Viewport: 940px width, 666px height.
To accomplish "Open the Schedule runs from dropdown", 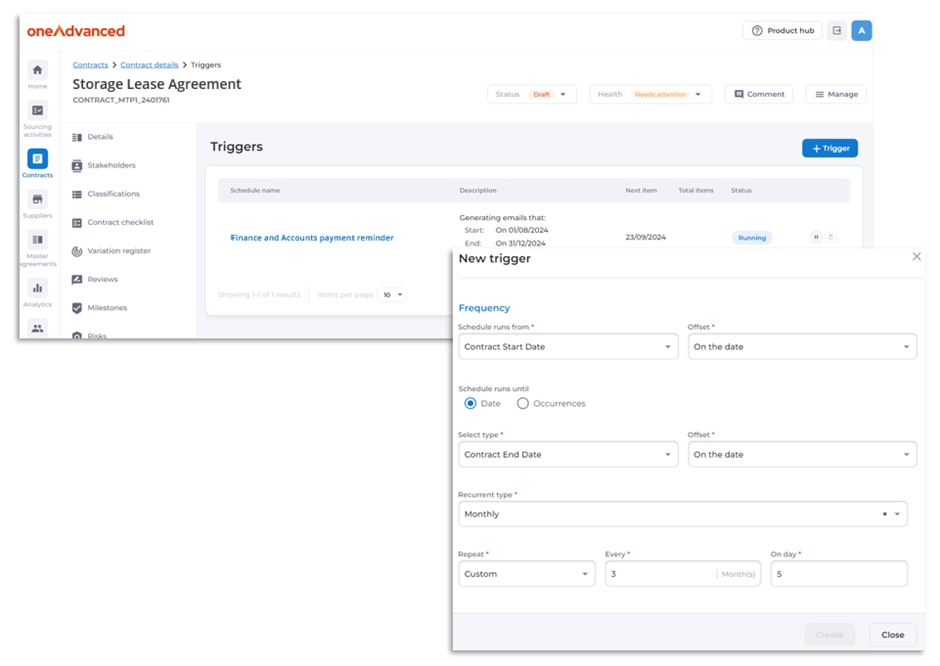I will point(568,346).
